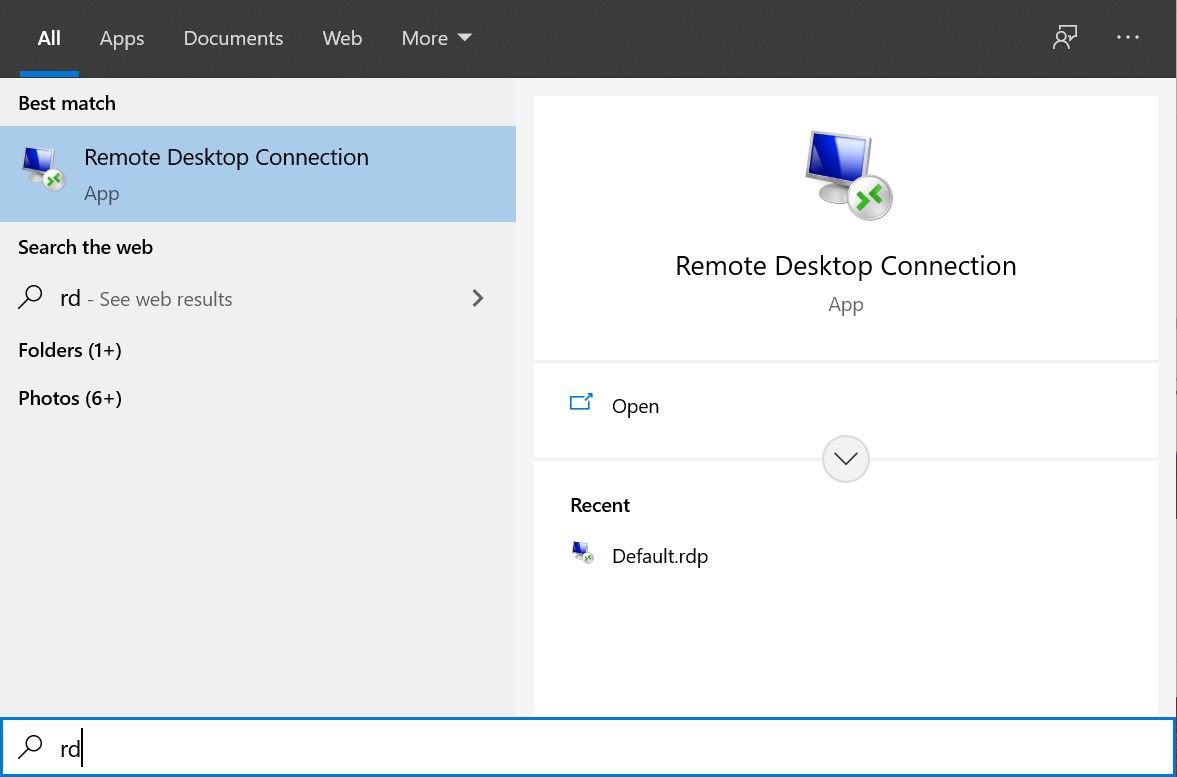Open the recent Default.rdp file name link
This screenshot has height=777, width=1177.
click(660, 556)
